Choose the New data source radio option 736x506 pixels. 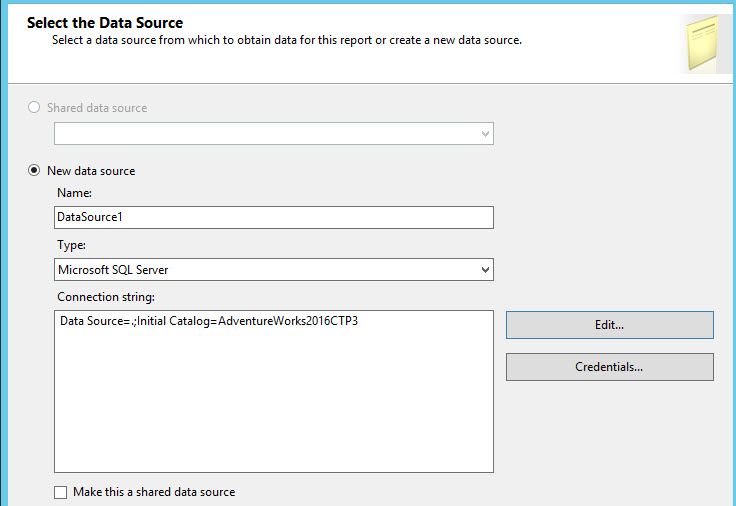coord(35,171)
